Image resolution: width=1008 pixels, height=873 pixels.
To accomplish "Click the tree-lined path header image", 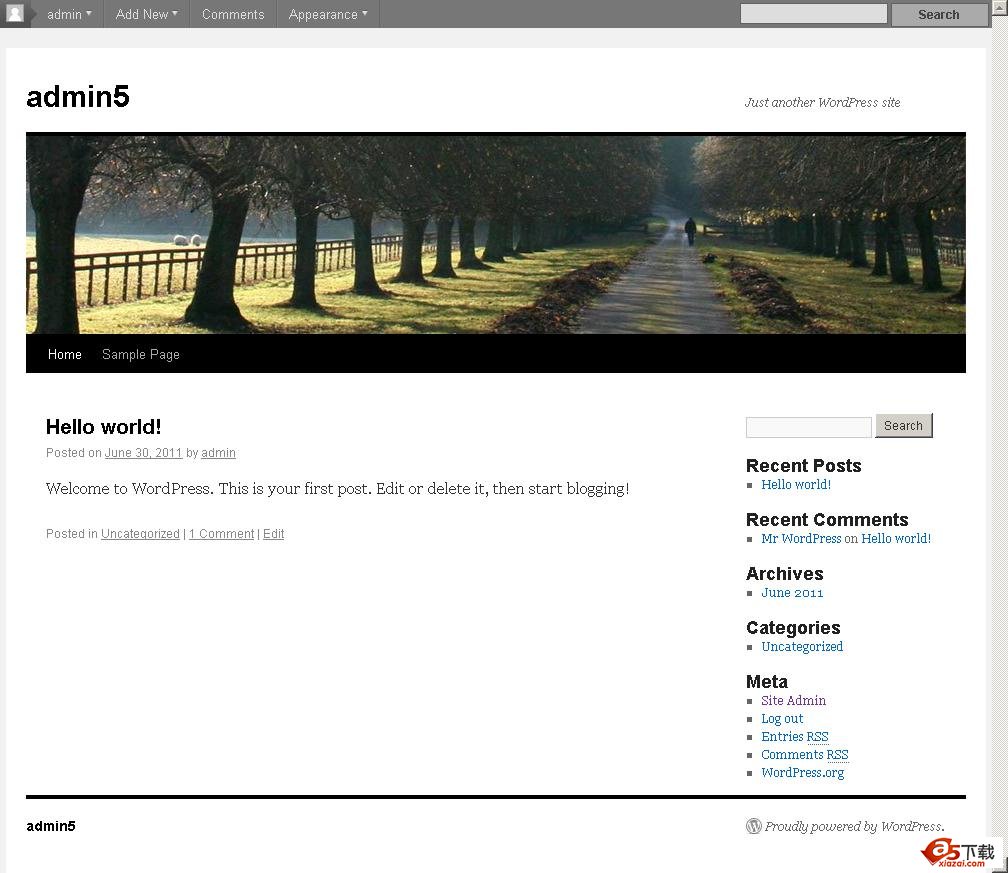I will coord(496,234).
